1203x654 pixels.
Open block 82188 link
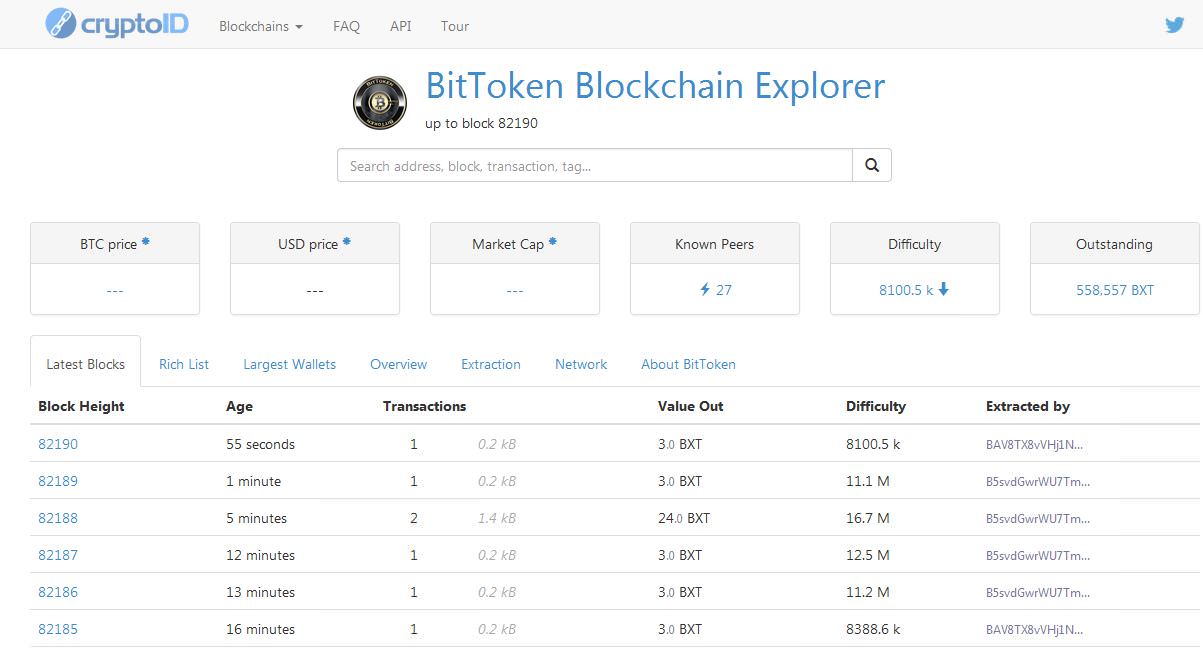[x=58, y=518]
